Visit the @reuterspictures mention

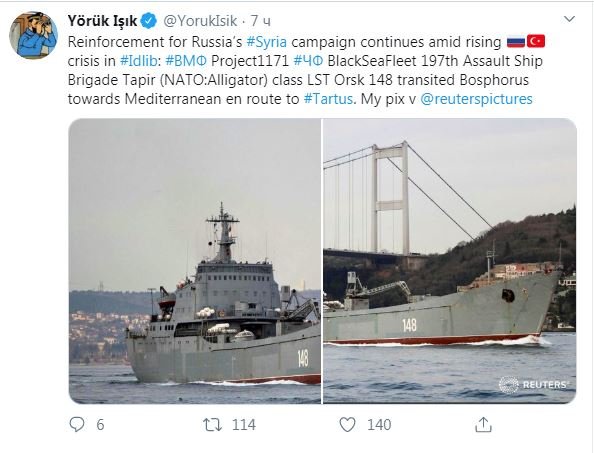coord(476,99)
